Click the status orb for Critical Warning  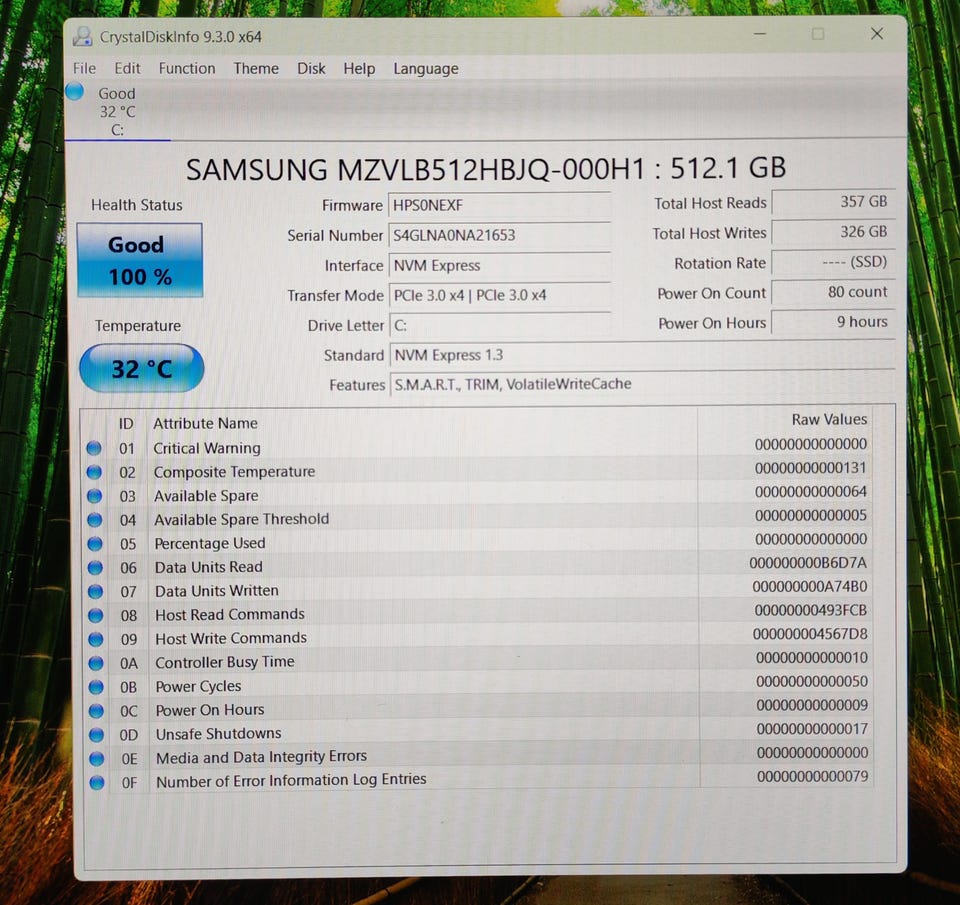pos(94,448)
